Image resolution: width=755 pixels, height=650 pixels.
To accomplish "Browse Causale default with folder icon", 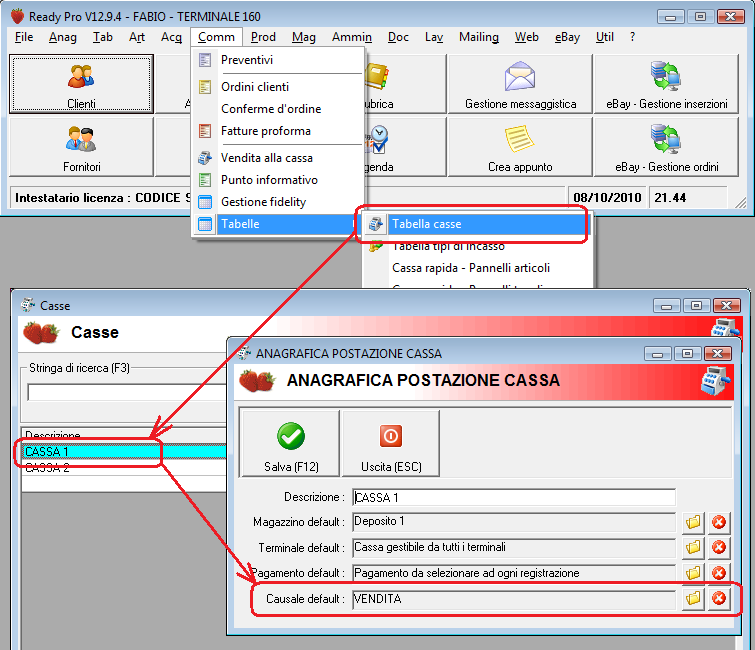I will pos(693,598).
